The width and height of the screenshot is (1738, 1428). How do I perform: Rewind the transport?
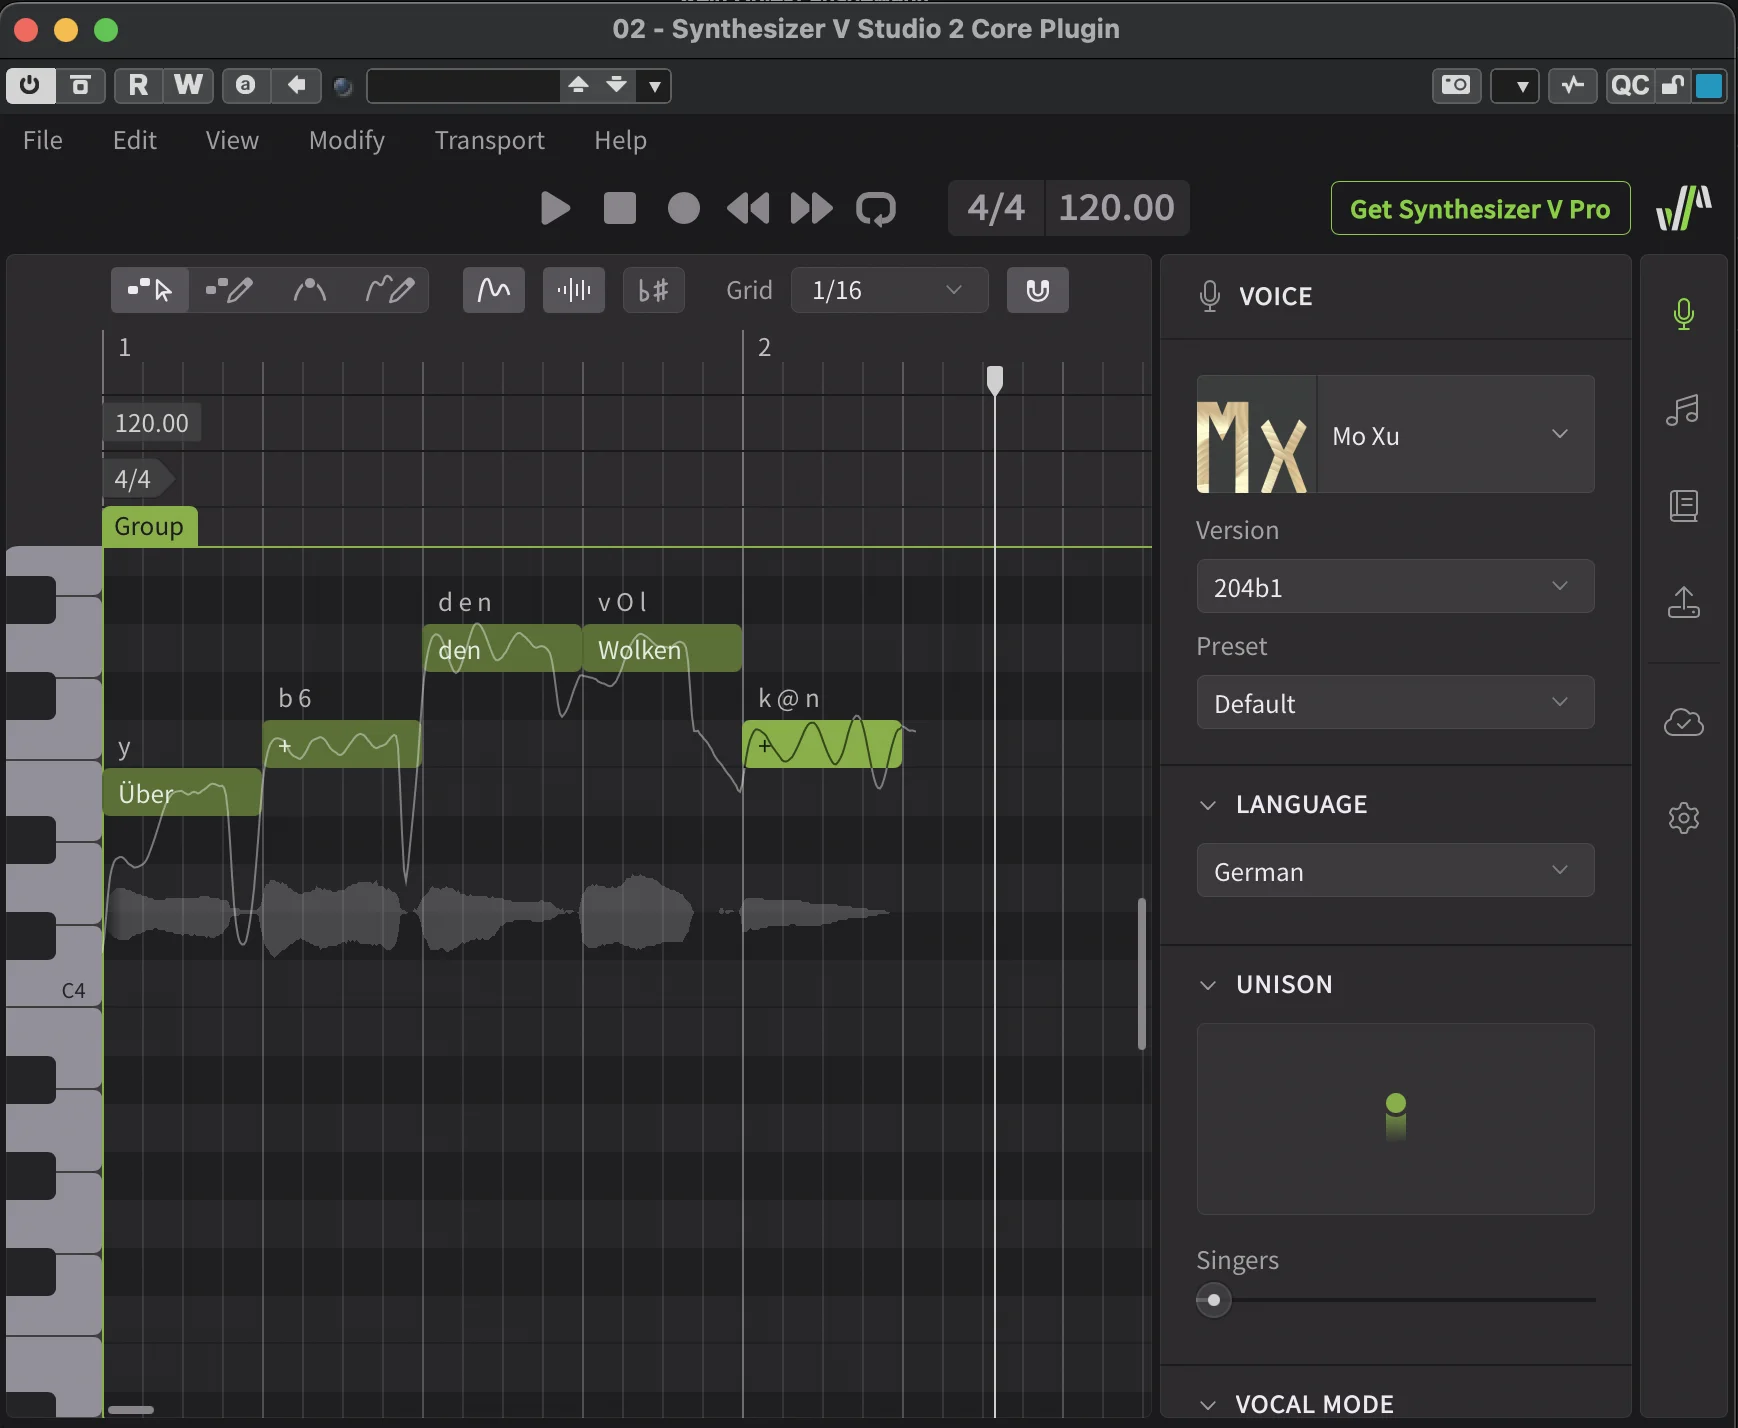point(748,208)
